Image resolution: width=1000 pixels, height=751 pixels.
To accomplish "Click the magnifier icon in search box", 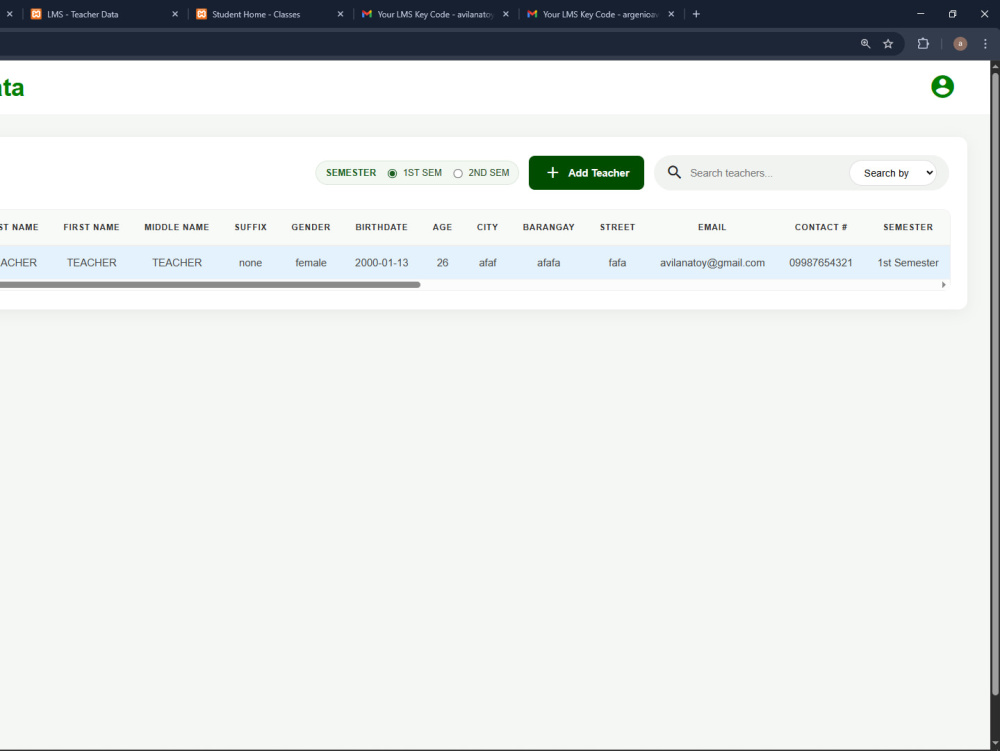I will coord(674,172).
